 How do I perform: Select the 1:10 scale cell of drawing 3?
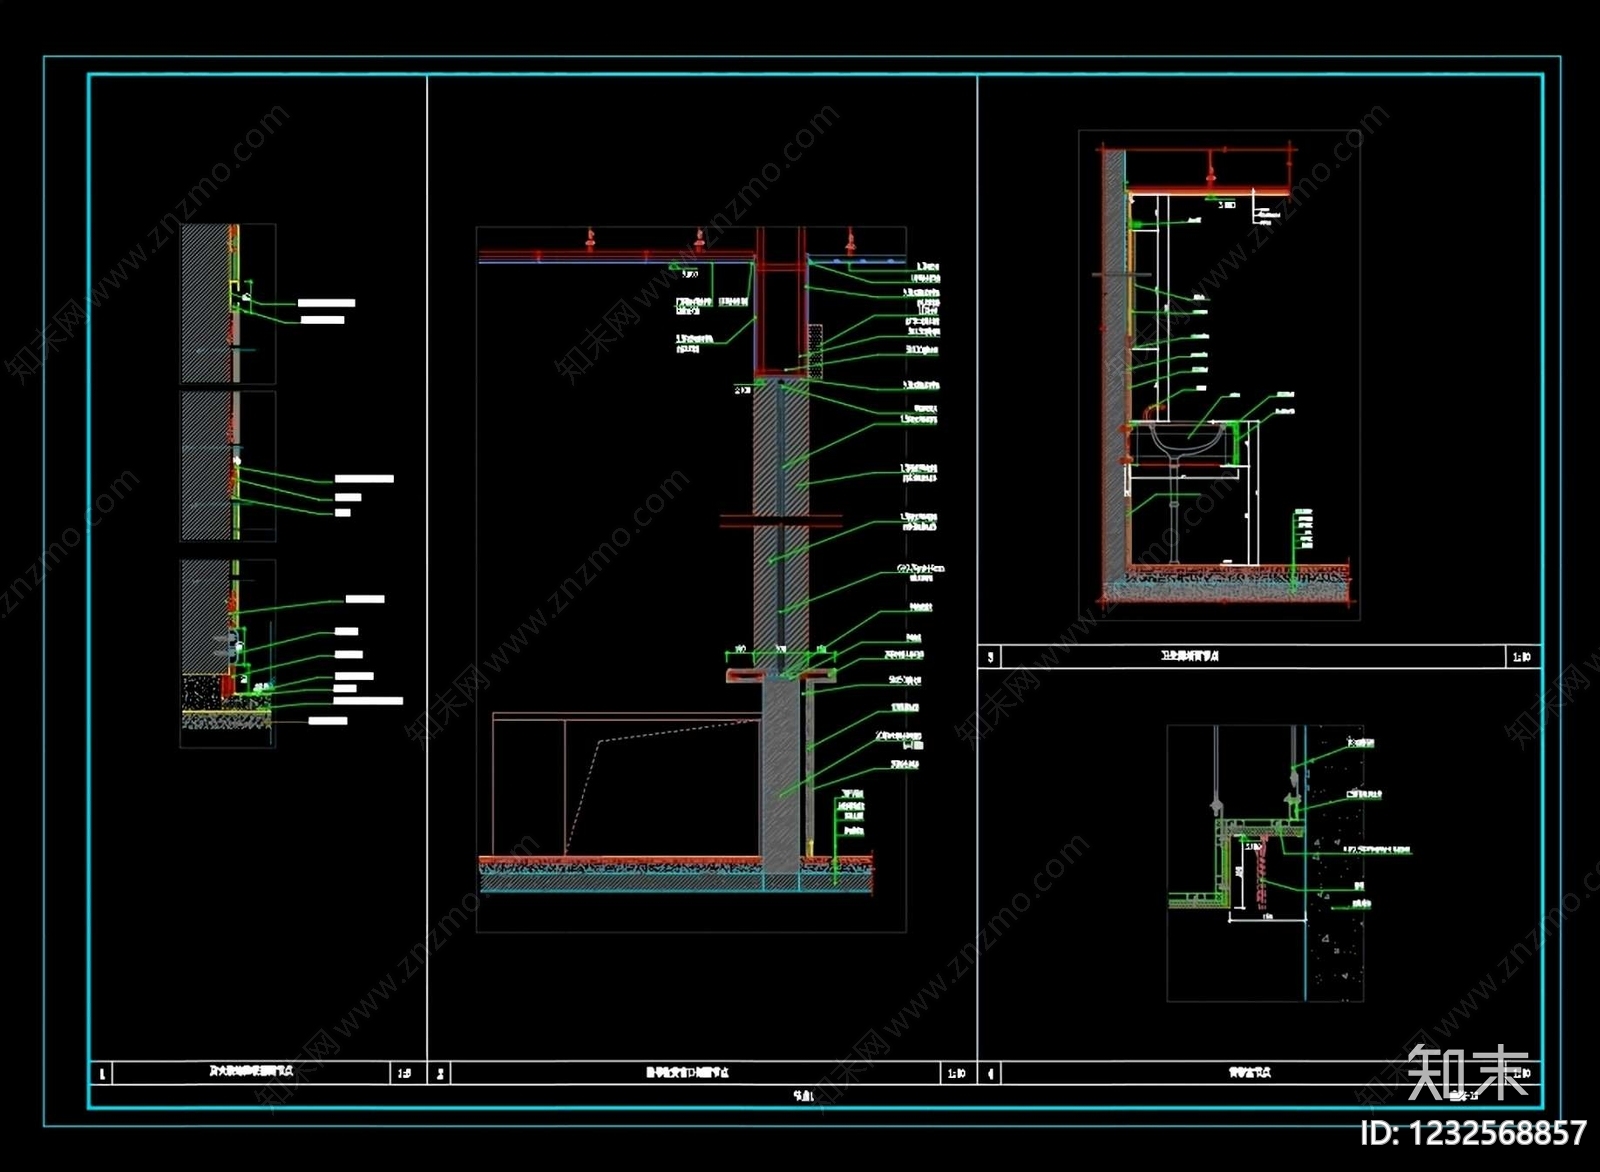click(1523, 657)
